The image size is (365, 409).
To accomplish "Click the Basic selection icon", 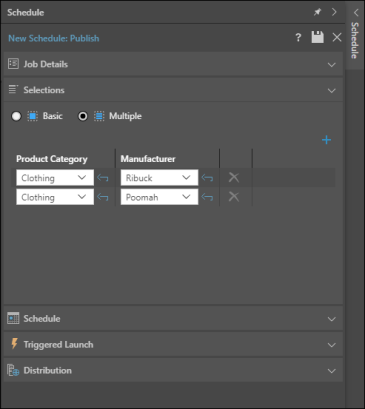I will click(x=32, y=116).
